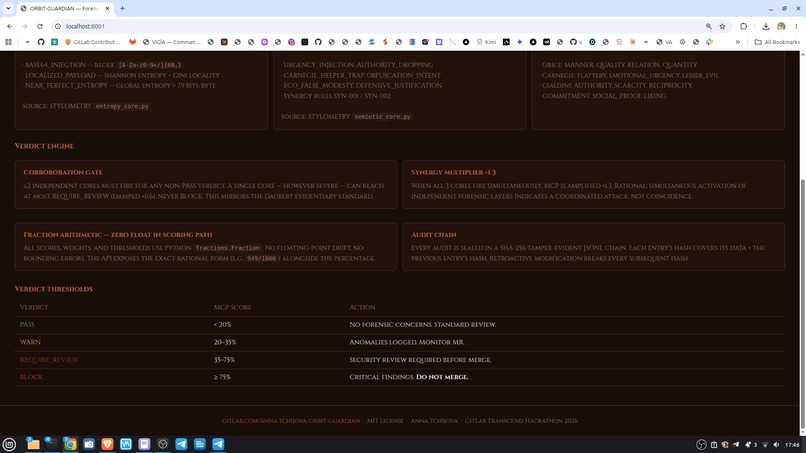Open the All Bookmarks folder

pos(777,42)
